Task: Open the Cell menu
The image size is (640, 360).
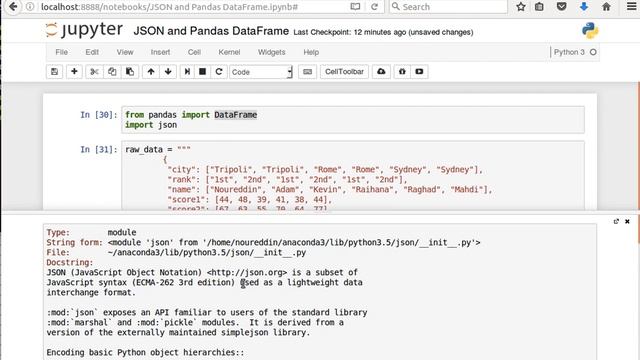Action: (x=194, y=52)
